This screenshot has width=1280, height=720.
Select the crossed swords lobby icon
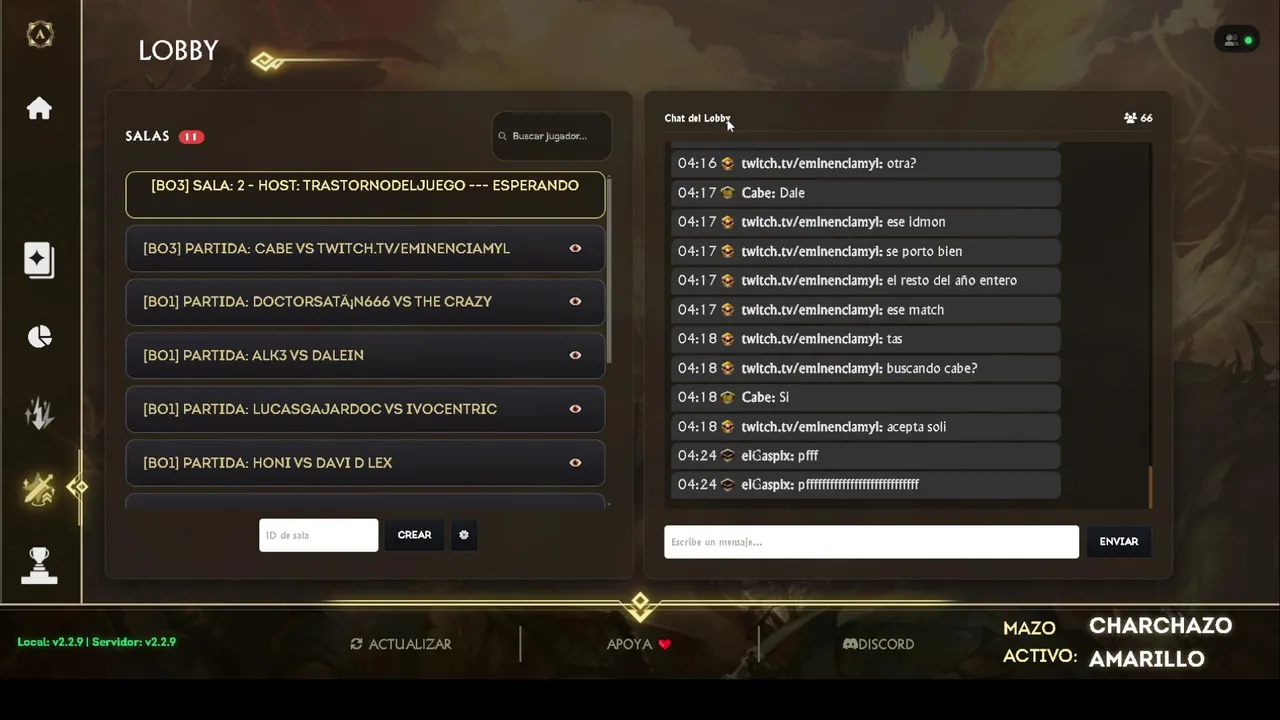pyautogui.click(x=39, y=488)
